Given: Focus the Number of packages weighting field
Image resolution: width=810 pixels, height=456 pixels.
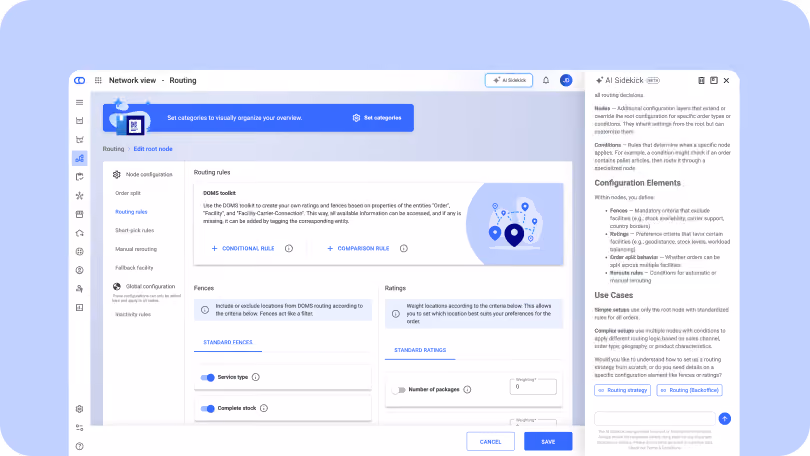Looking at the screenshot, I should coord(533,387).
